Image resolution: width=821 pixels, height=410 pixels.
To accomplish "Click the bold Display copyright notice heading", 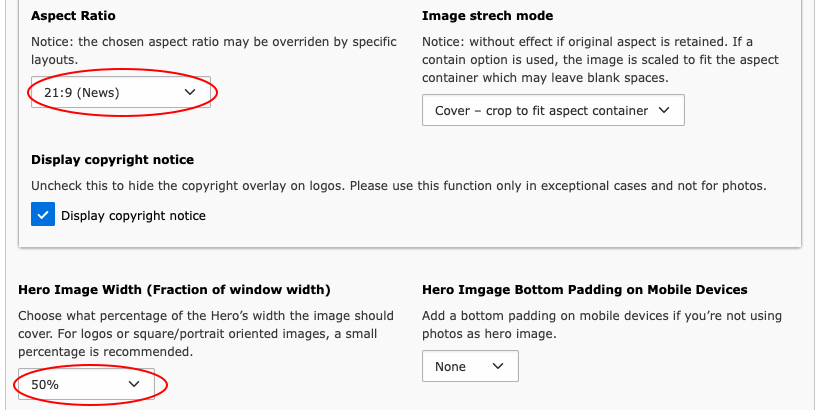I will coord(112,160).
